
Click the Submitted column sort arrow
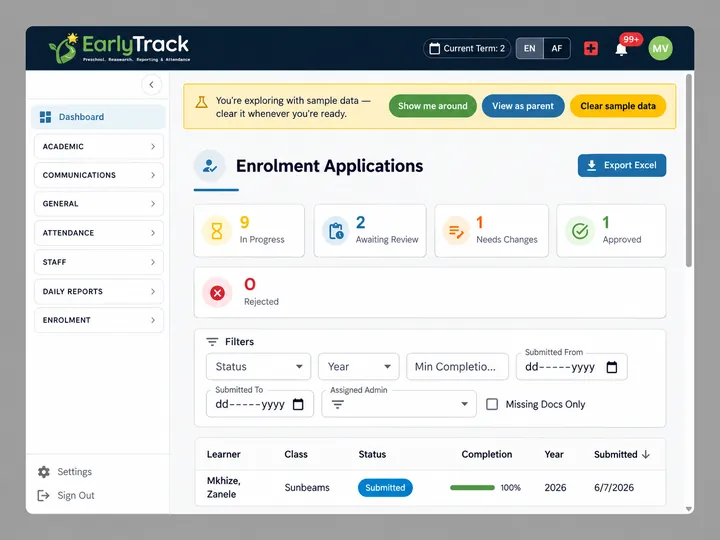[646, 454]
